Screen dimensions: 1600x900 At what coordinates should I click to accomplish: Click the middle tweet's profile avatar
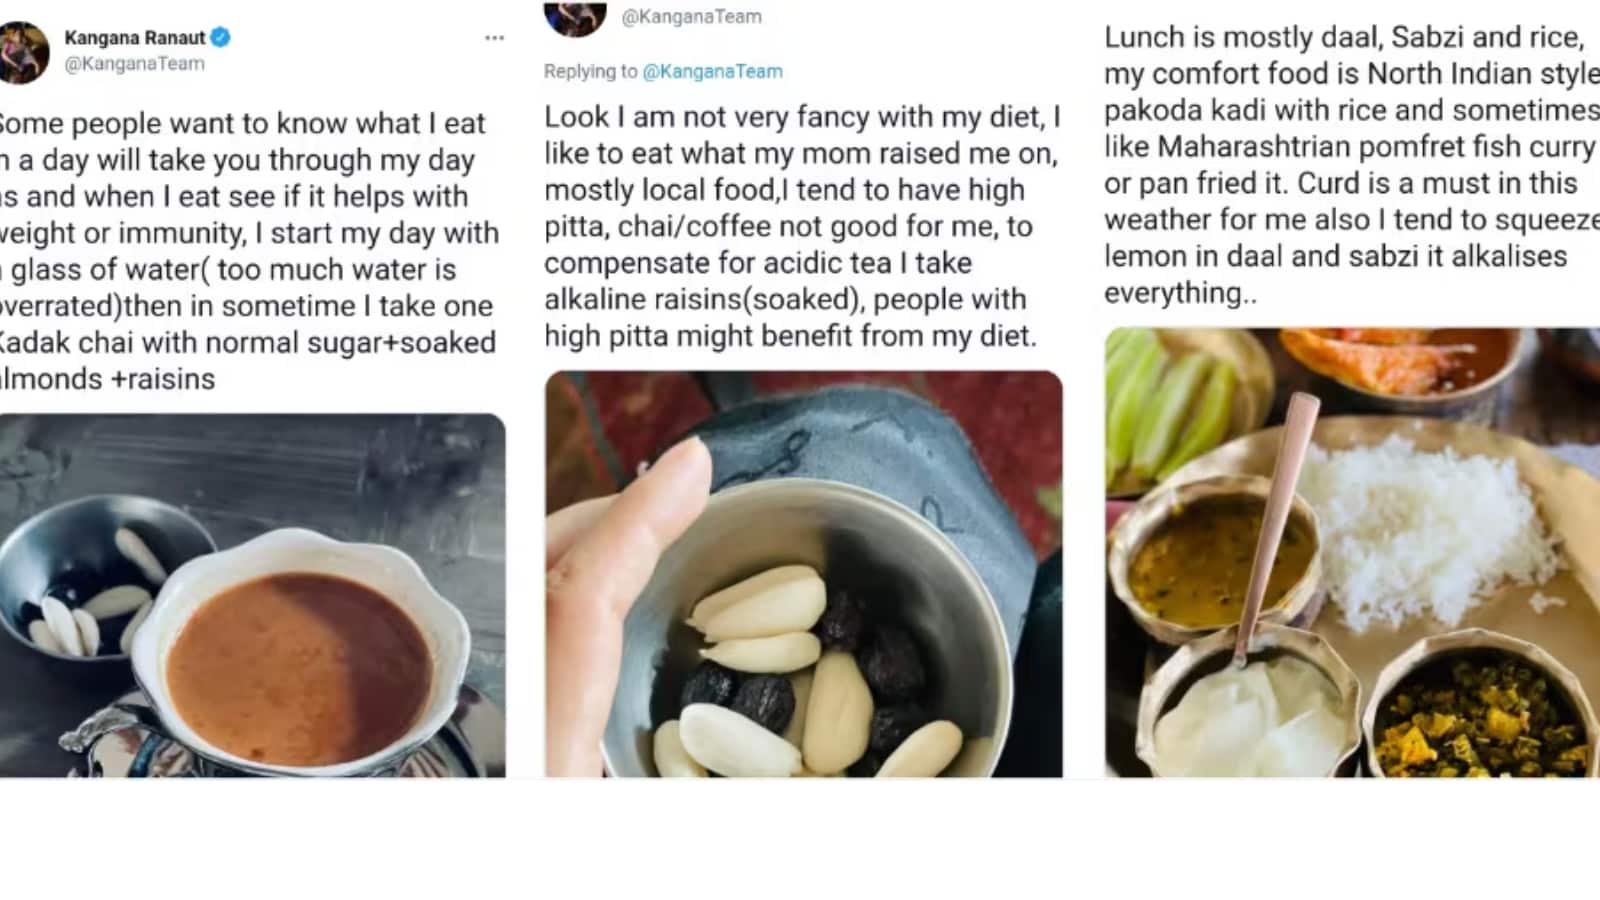tap(575, 17)
